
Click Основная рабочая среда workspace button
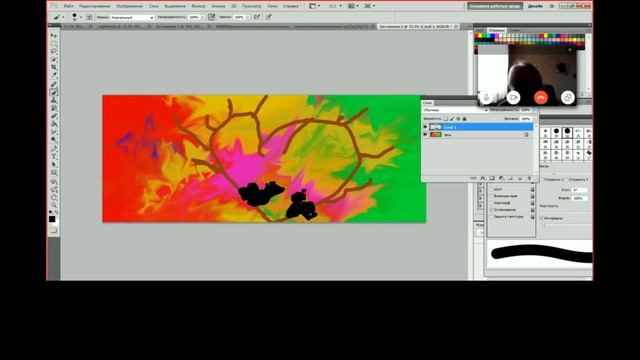coord(495,6)
